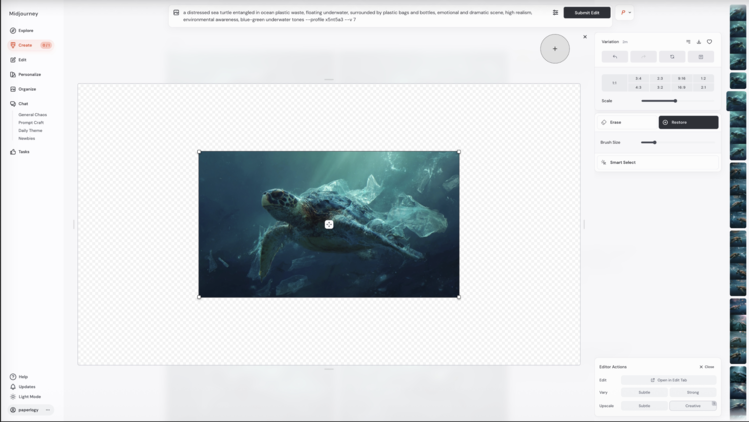This screenshot has height=422, width=749.
Task: Select the 3:2 aspect ratio
Action: [x=660, y=87]
